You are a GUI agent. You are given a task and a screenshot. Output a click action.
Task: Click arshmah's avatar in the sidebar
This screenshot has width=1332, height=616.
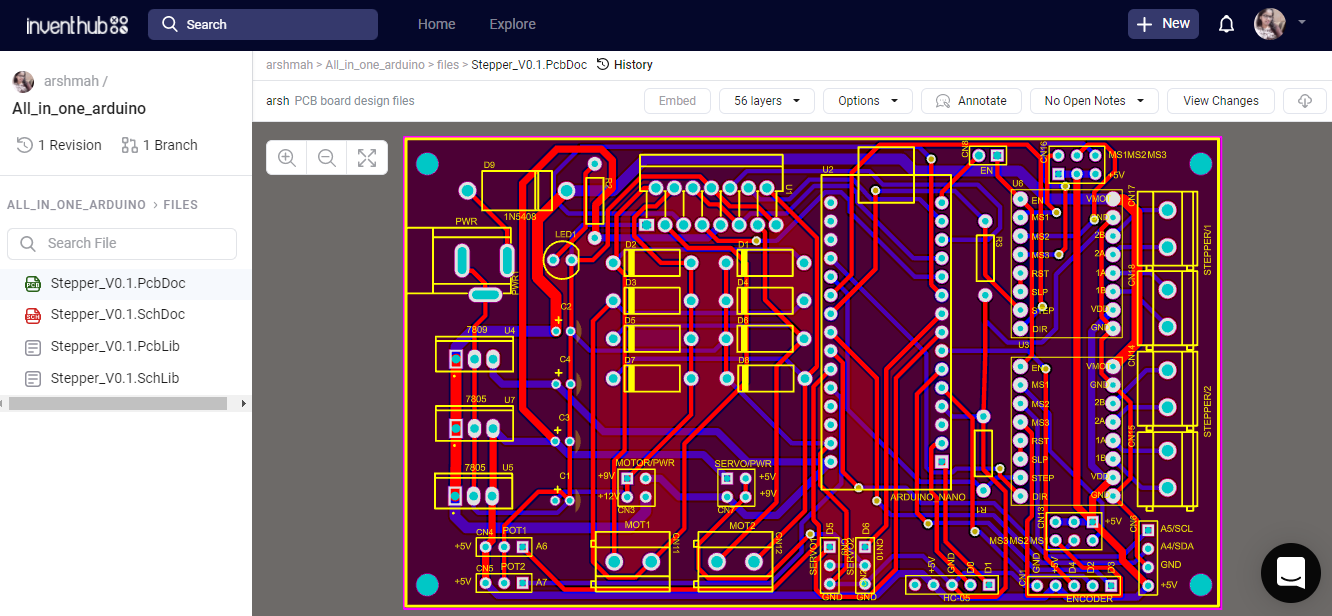click(x=23, y=82)
